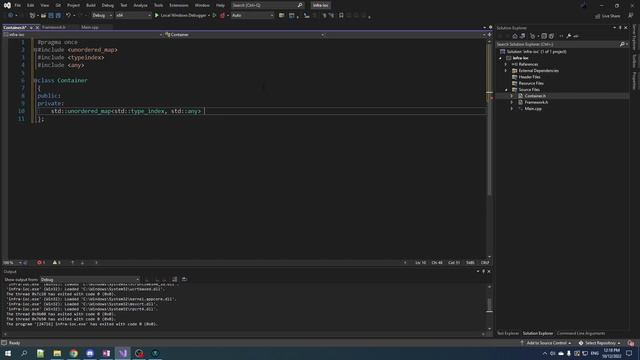This screenshot has width=640, height=360.
Task: Switch to the Framework.h editor tab
Action: tap(54, 27)
